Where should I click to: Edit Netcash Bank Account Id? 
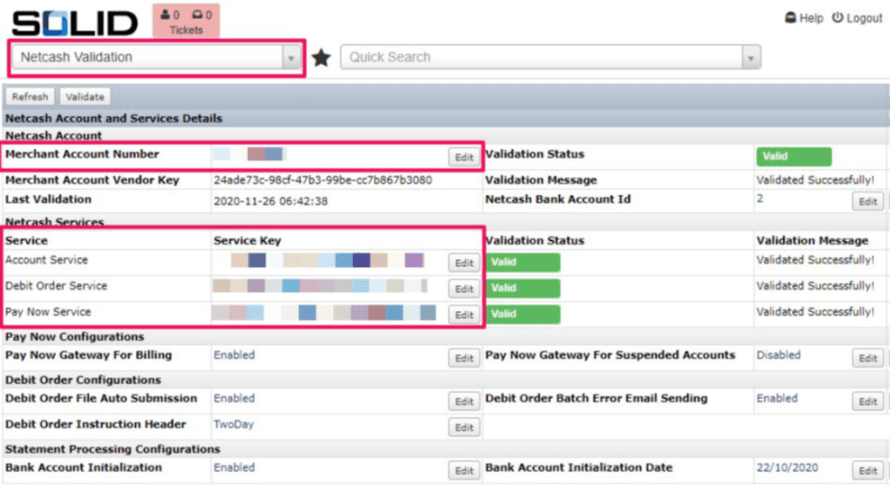coord(867,202)
